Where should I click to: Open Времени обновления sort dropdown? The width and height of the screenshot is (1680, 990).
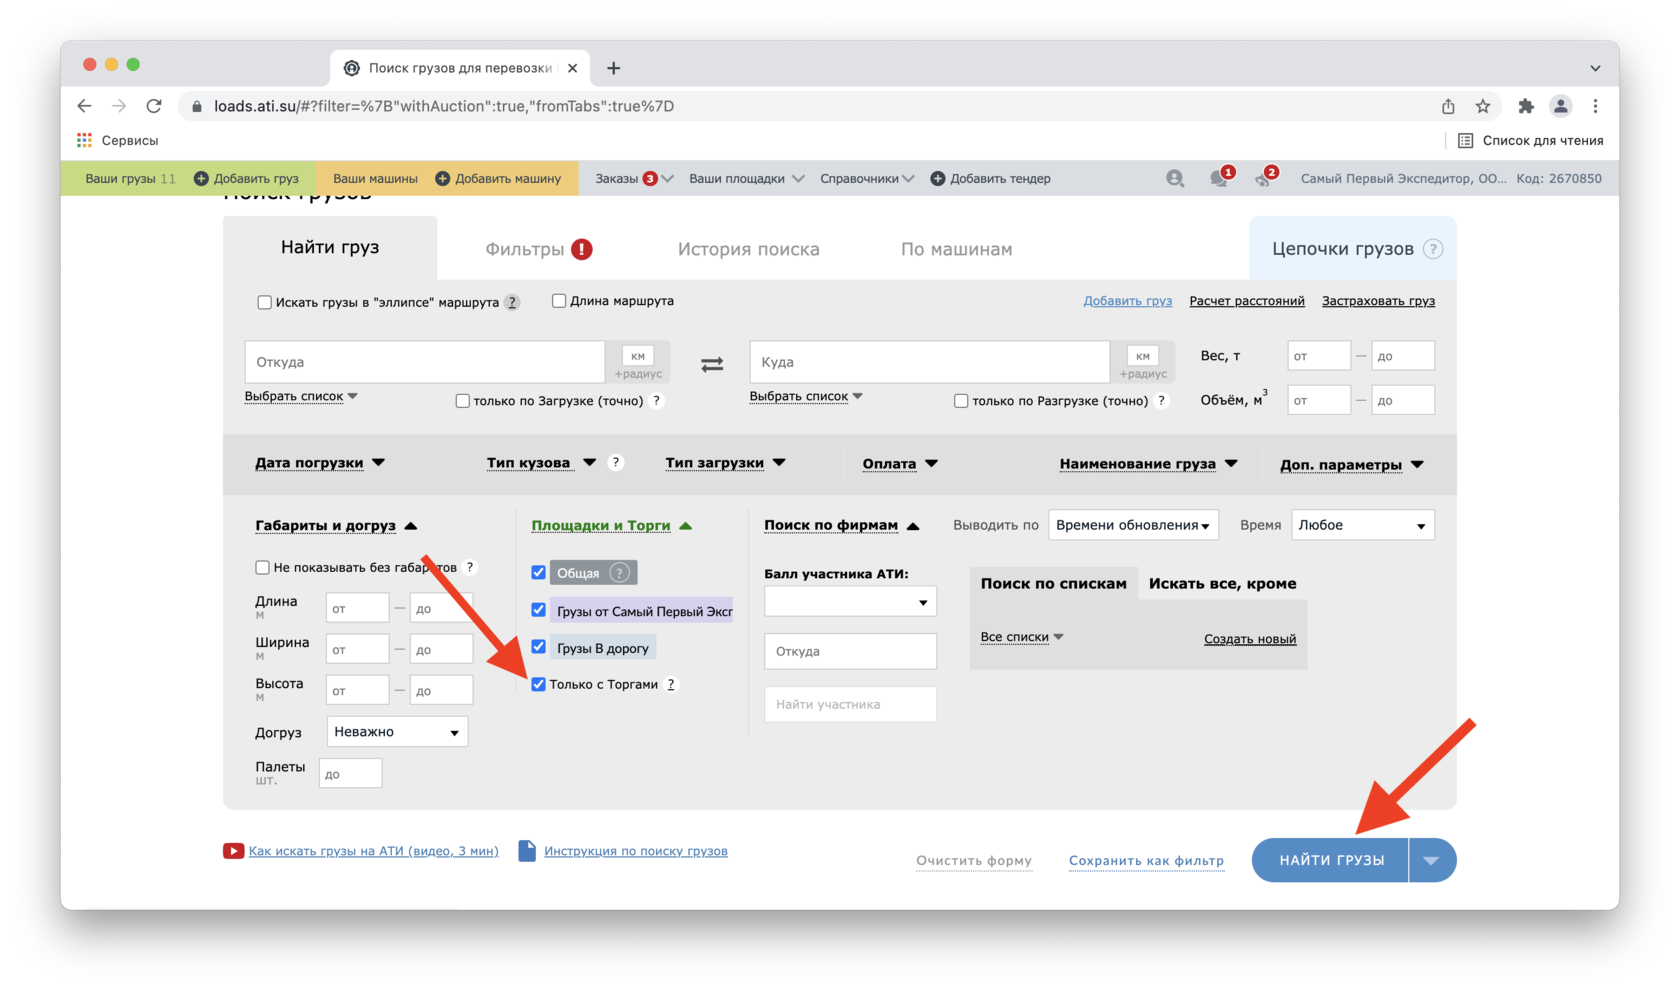(x=1133, y=525)
